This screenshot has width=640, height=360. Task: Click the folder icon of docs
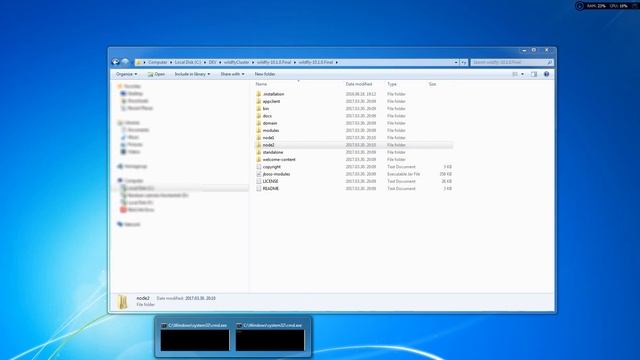(x=258, y=116)
